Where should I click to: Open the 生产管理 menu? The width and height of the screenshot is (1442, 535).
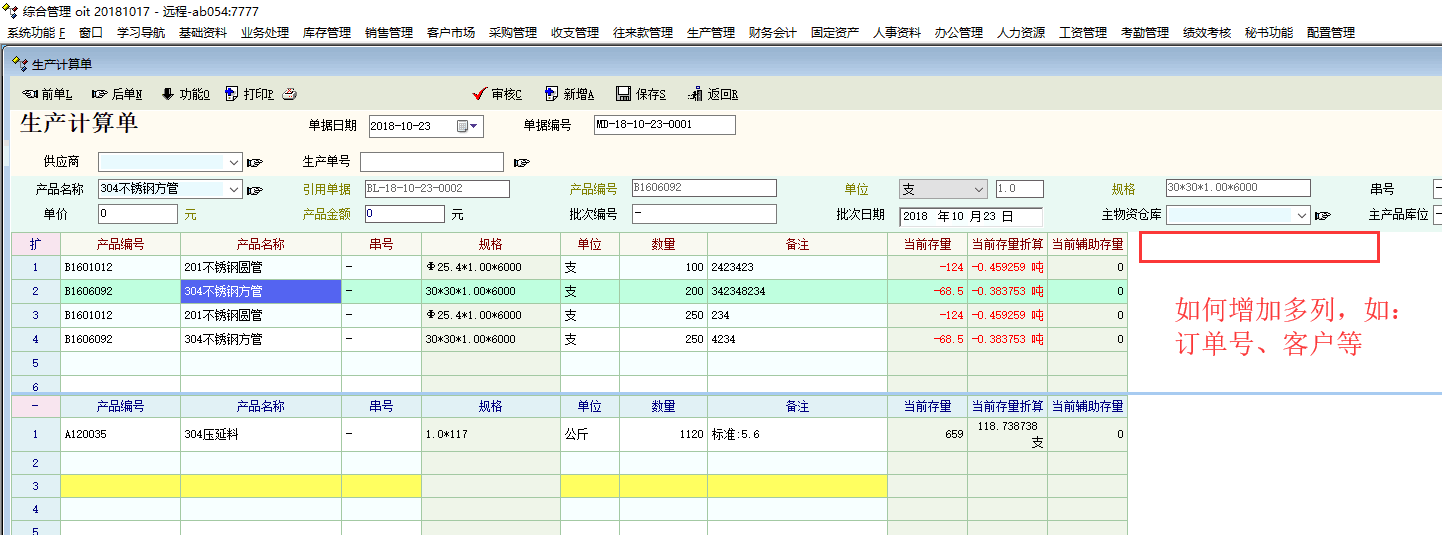[711, 33]
